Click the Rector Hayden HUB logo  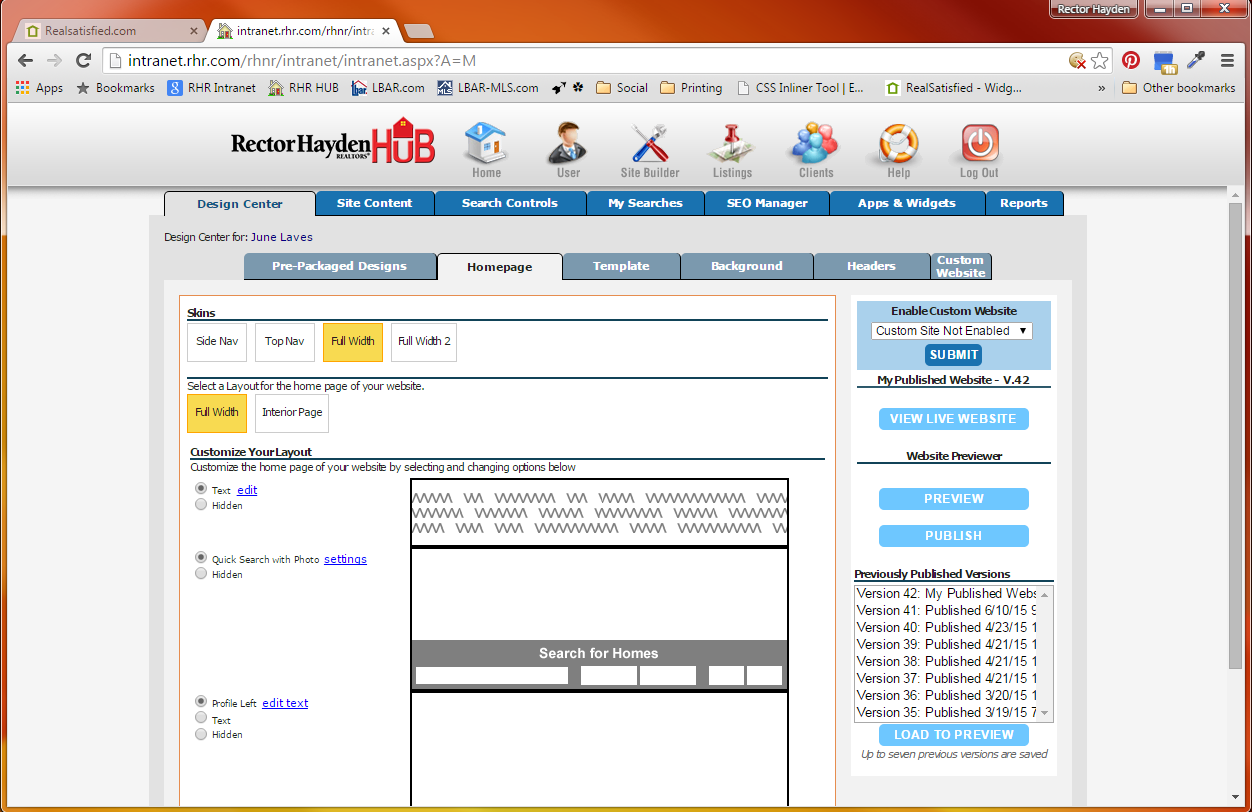333,141
